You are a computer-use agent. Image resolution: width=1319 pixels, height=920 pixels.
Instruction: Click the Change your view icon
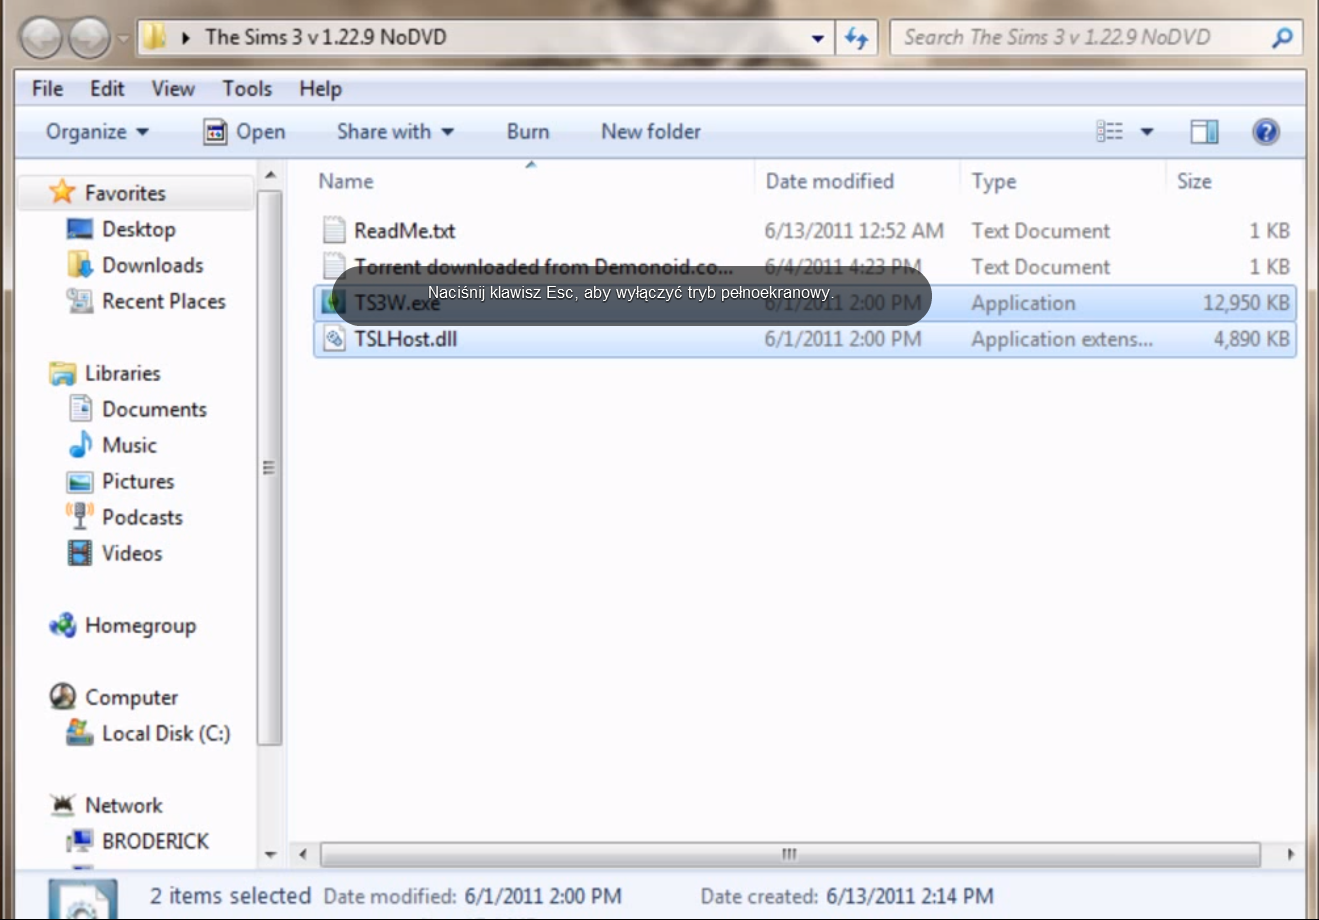1110,132
